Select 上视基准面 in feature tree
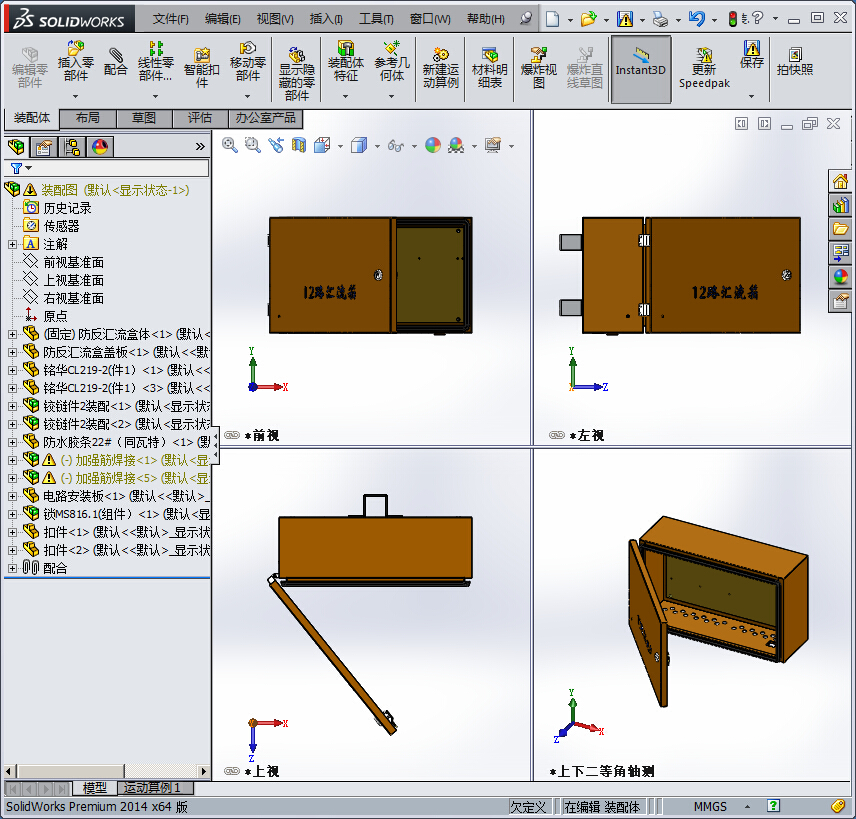The image size is (856, 819). pos(73,281)
